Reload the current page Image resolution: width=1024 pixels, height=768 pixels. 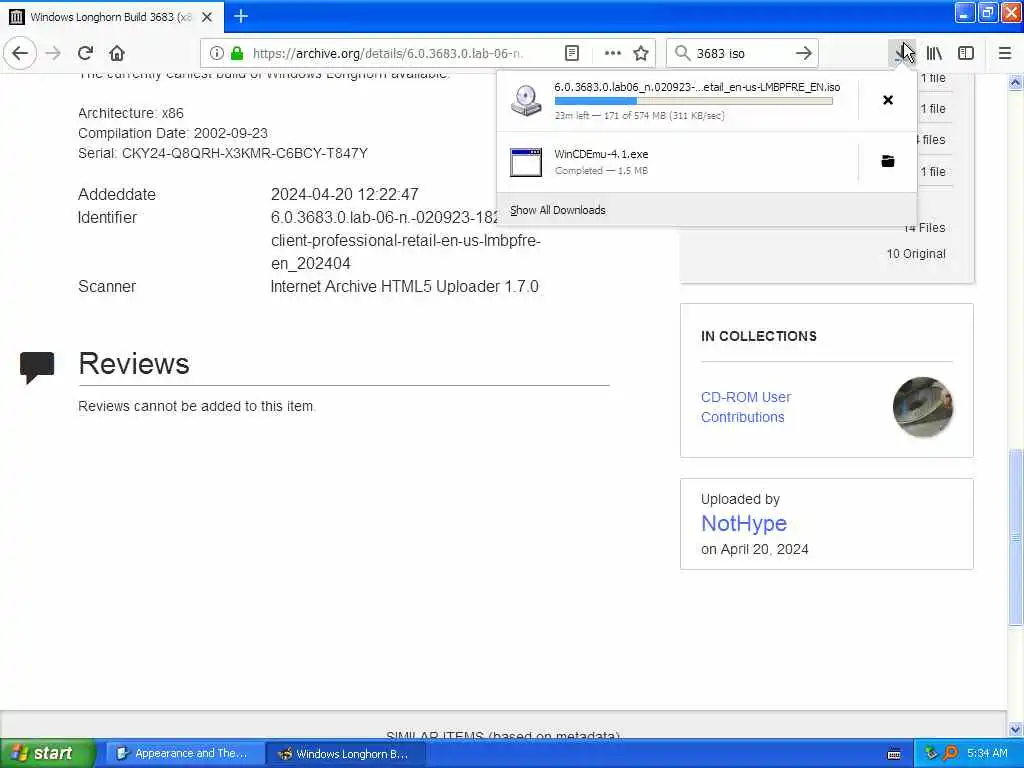pyautogui.click(x=86, y=53)
